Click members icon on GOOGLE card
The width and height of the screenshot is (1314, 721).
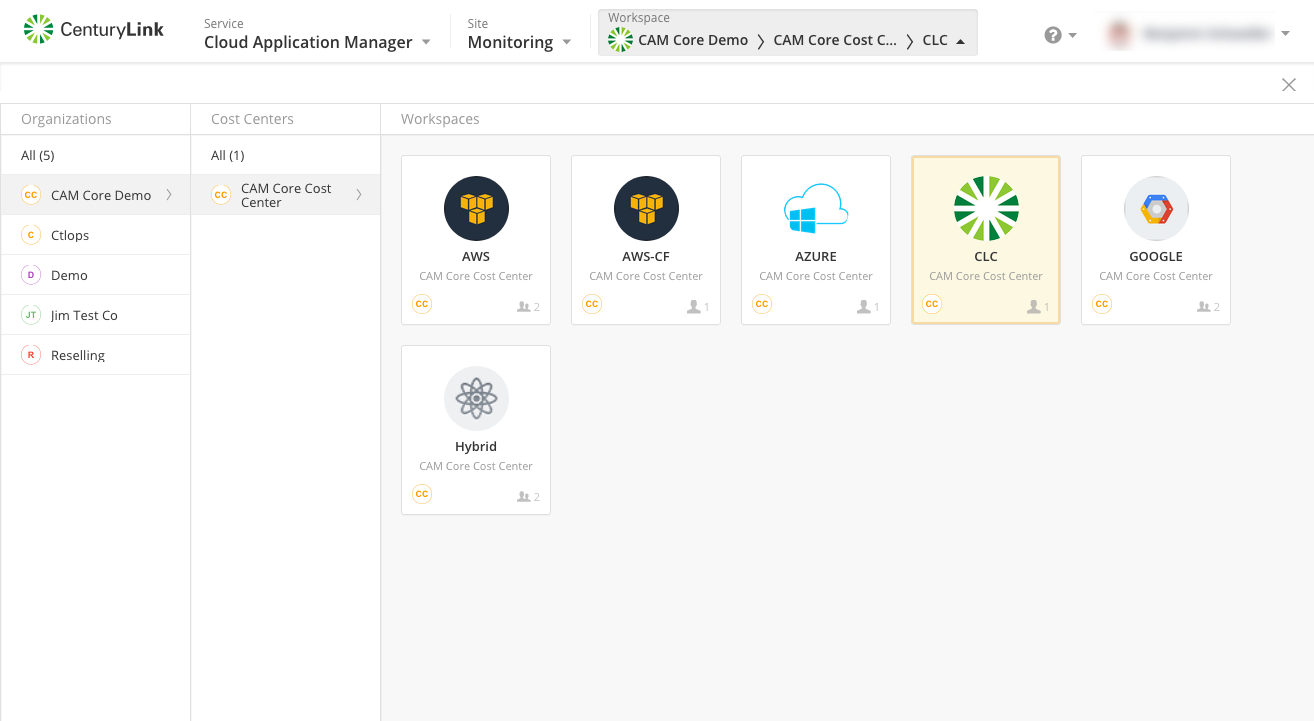[1204, 307]
